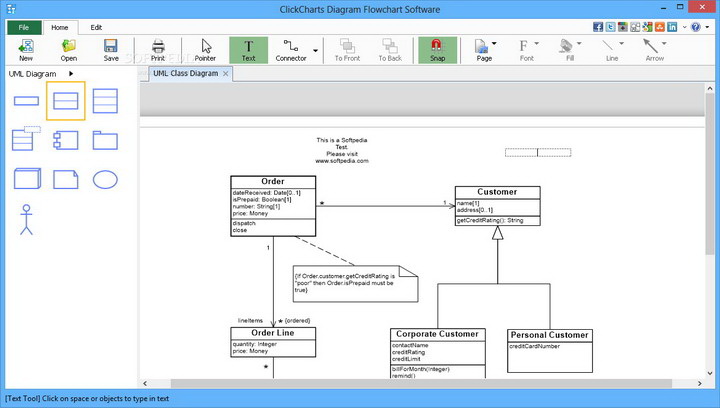Click the vertical scrollbar down arrow
Viewport: 720px width, 408px height.
[710, 373]
